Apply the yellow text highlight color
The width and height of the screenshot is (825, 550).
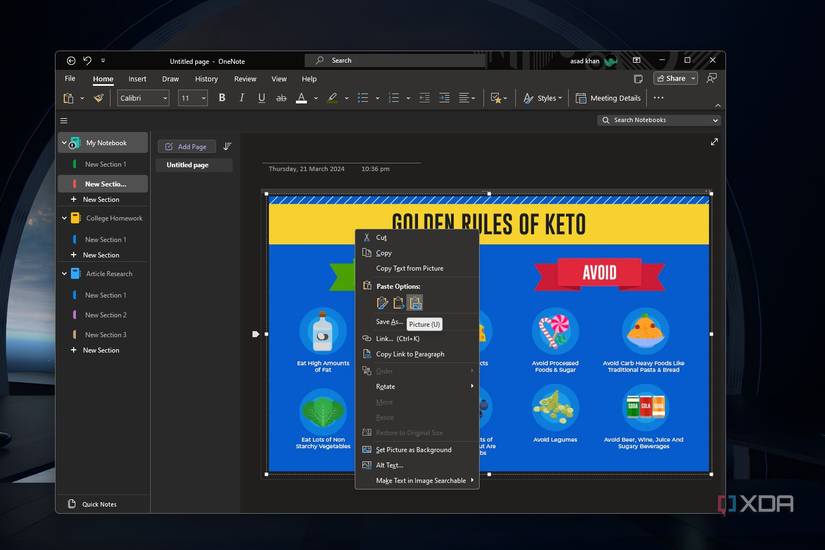coord(333,98)
